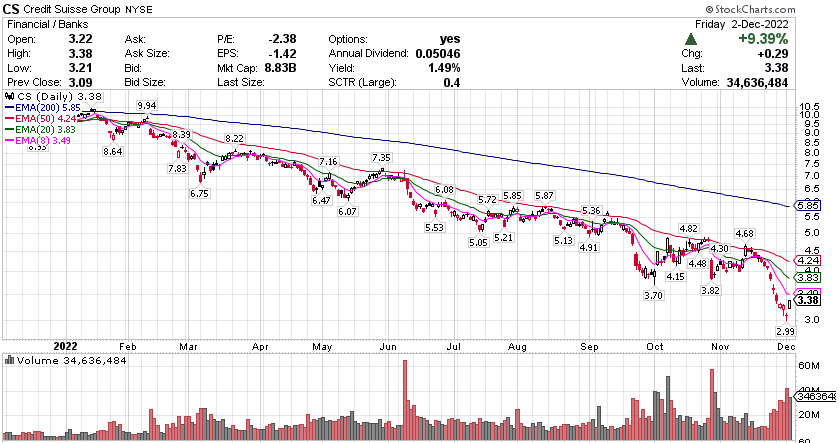Click the 4.68 price label in November

point(745,234)
